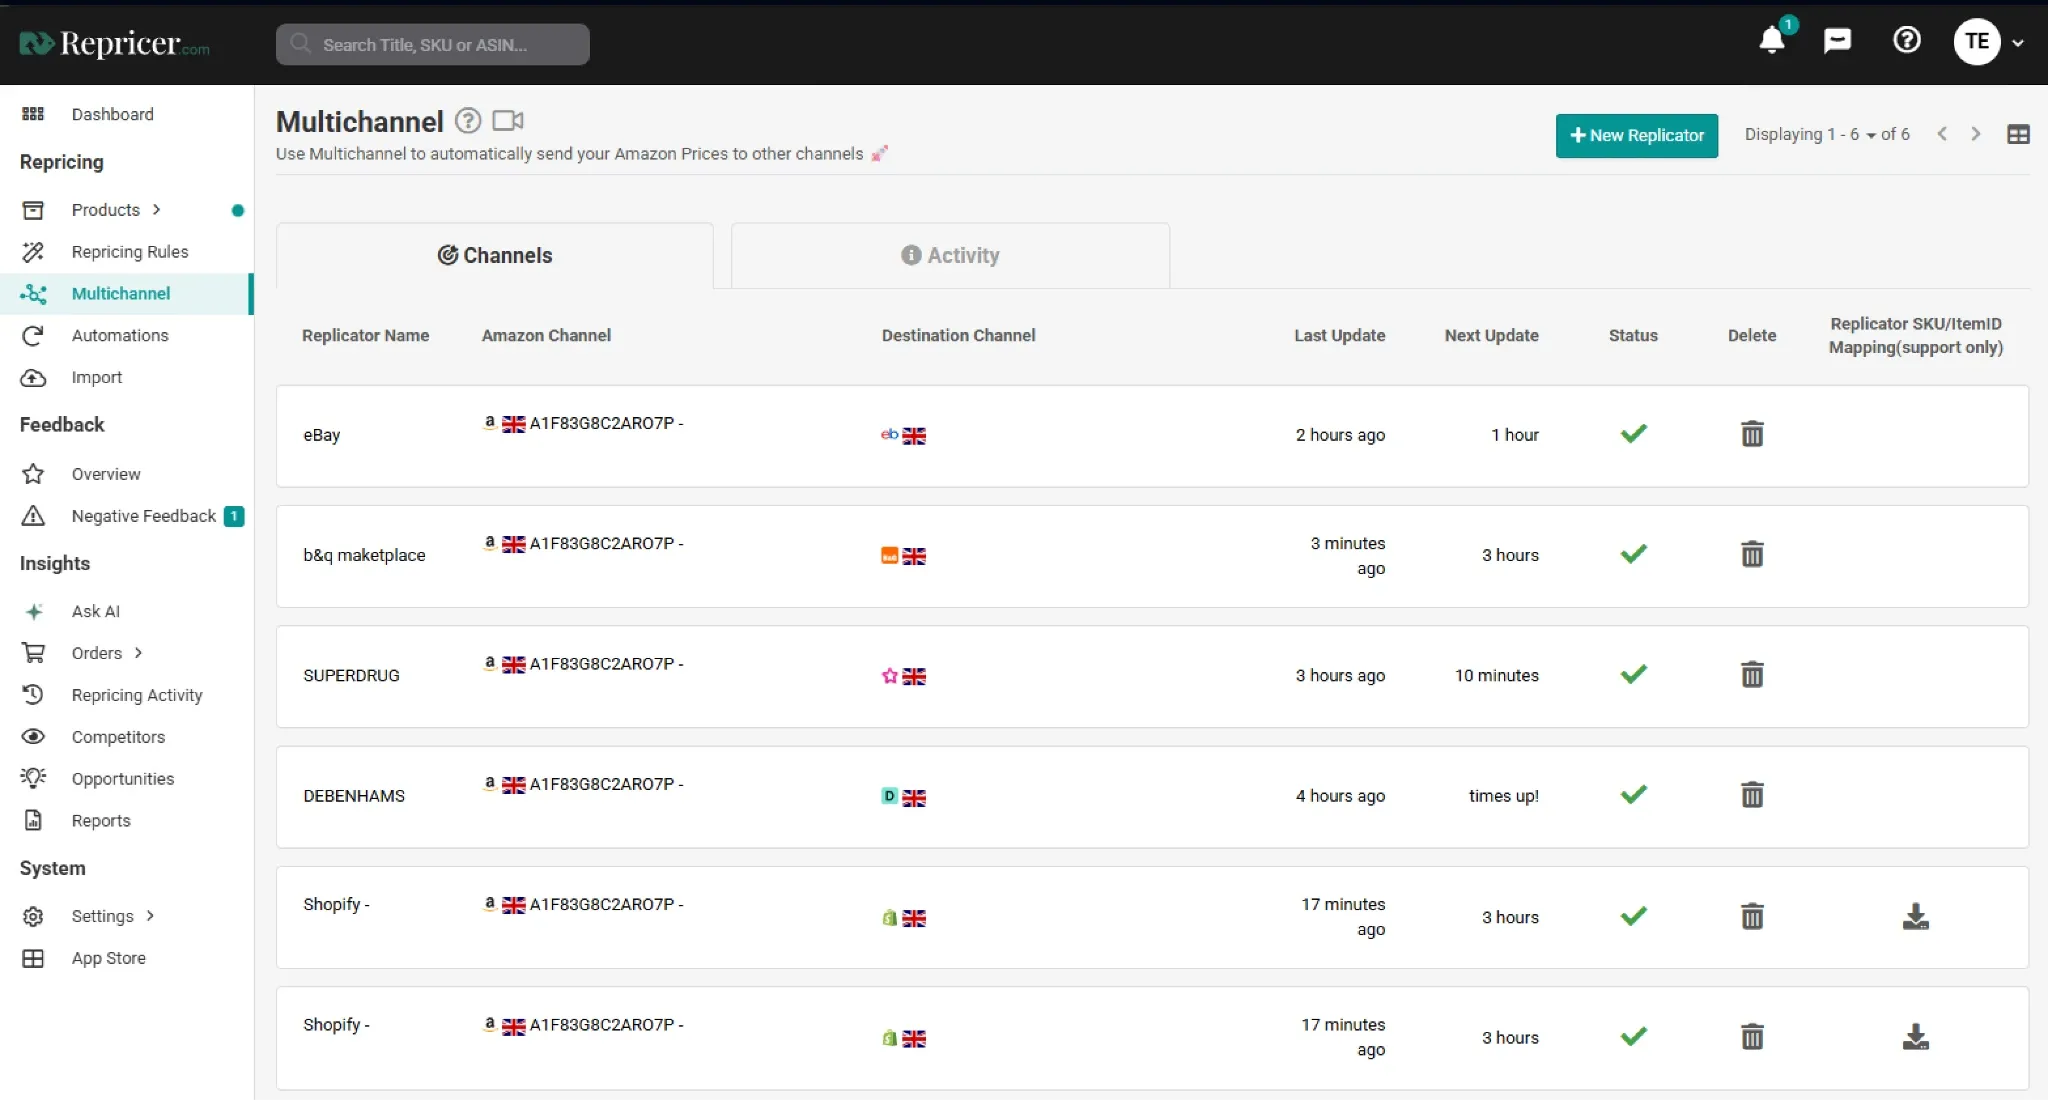Delete the last Shopify replicator
2048x1100 pixels.
(1752, 1037)
